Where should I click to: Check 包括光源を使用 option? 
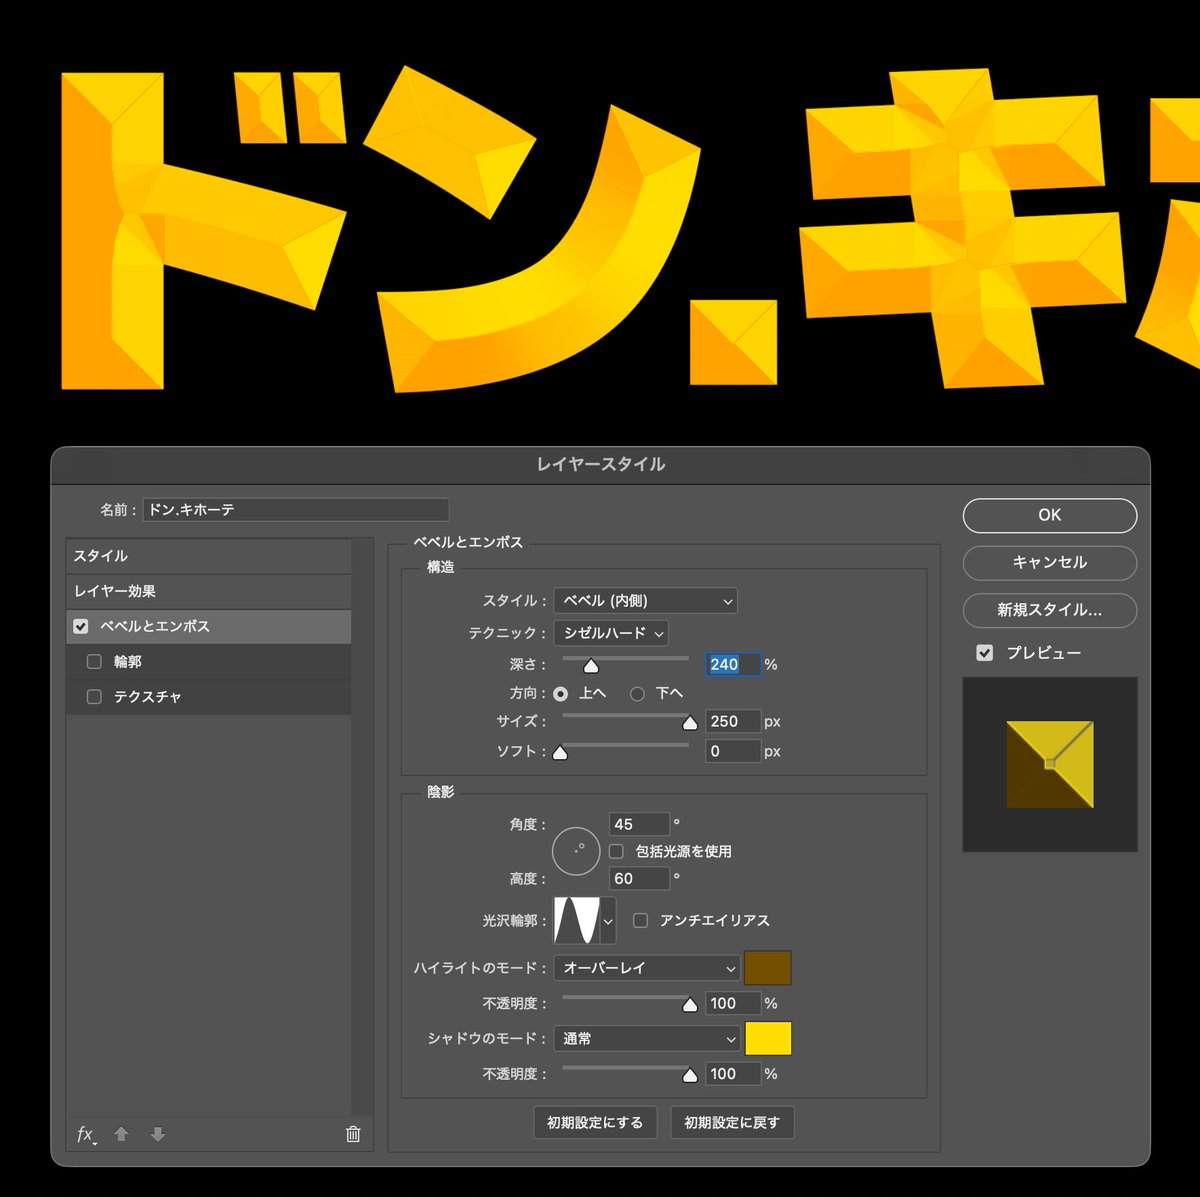pyautogui.click(x=616, y=851)
